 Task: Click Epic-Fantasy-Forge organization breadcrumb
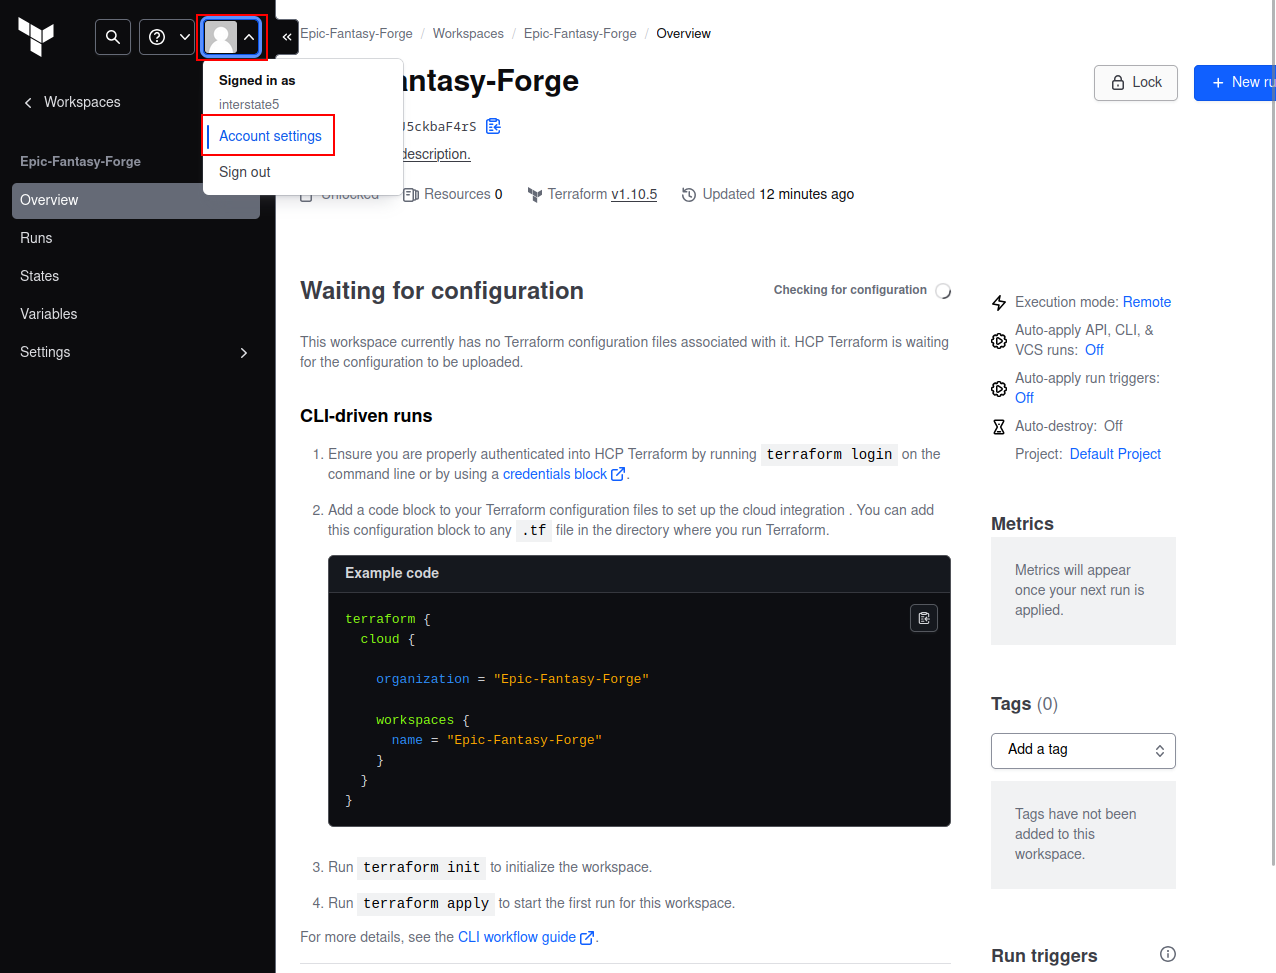(x=356, y=34)
